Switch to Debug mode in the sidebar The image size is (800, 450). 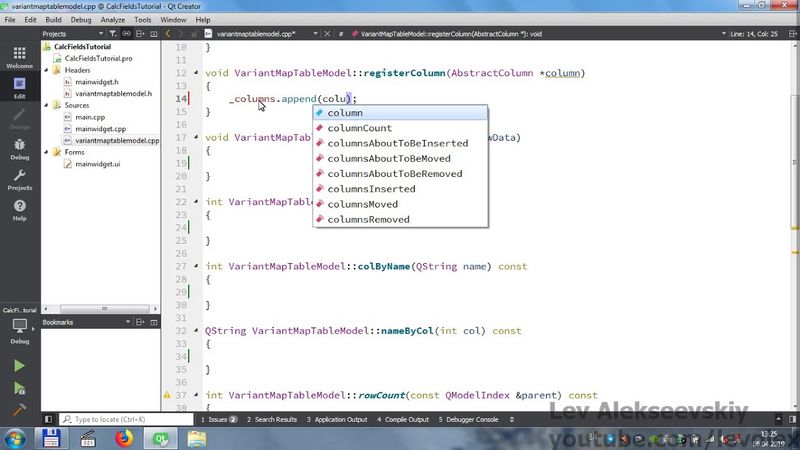pos(19,148)
